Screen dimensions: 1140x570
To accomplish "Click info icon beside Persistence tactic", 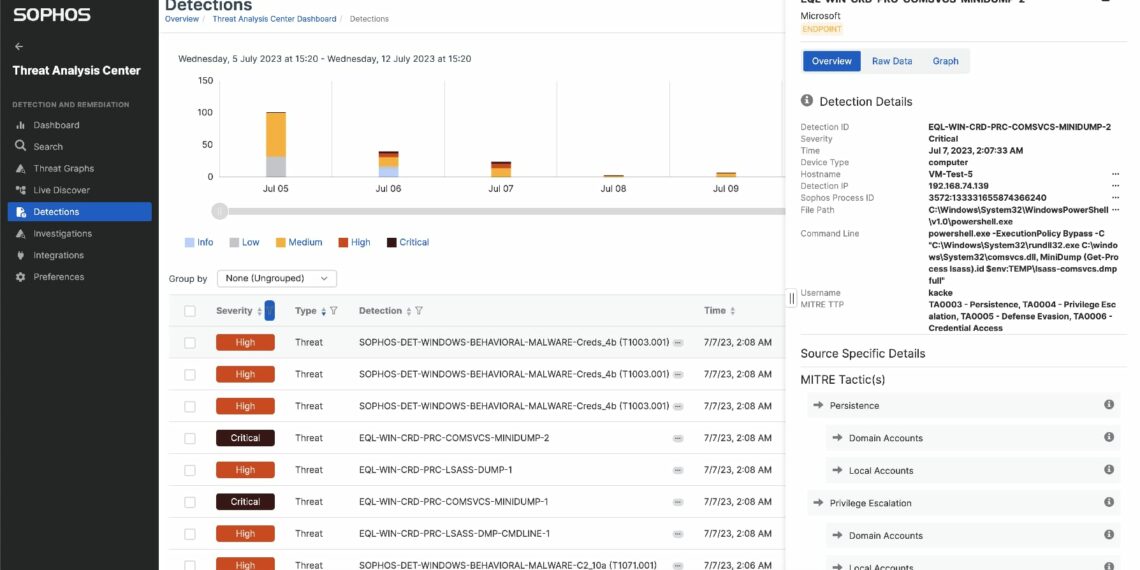I will pos(1108,405).
